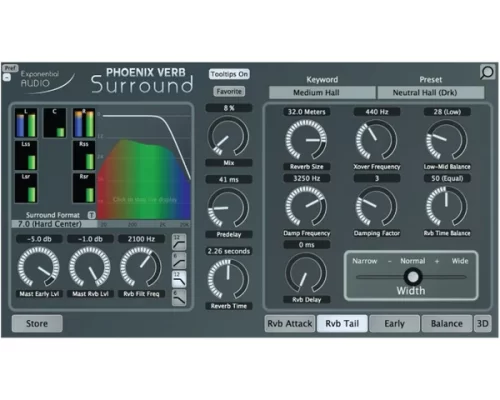500x400 pixels.
Task: Click the Rvb Filt Freq knob
Action: coord(141,267)
